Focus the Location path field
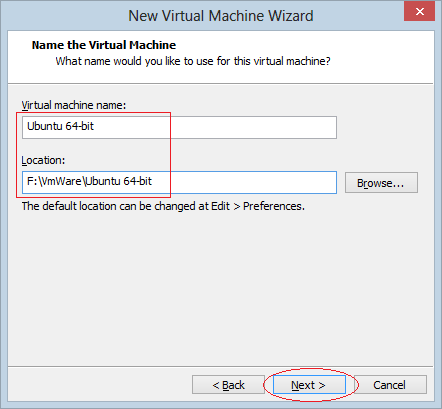 179,182
